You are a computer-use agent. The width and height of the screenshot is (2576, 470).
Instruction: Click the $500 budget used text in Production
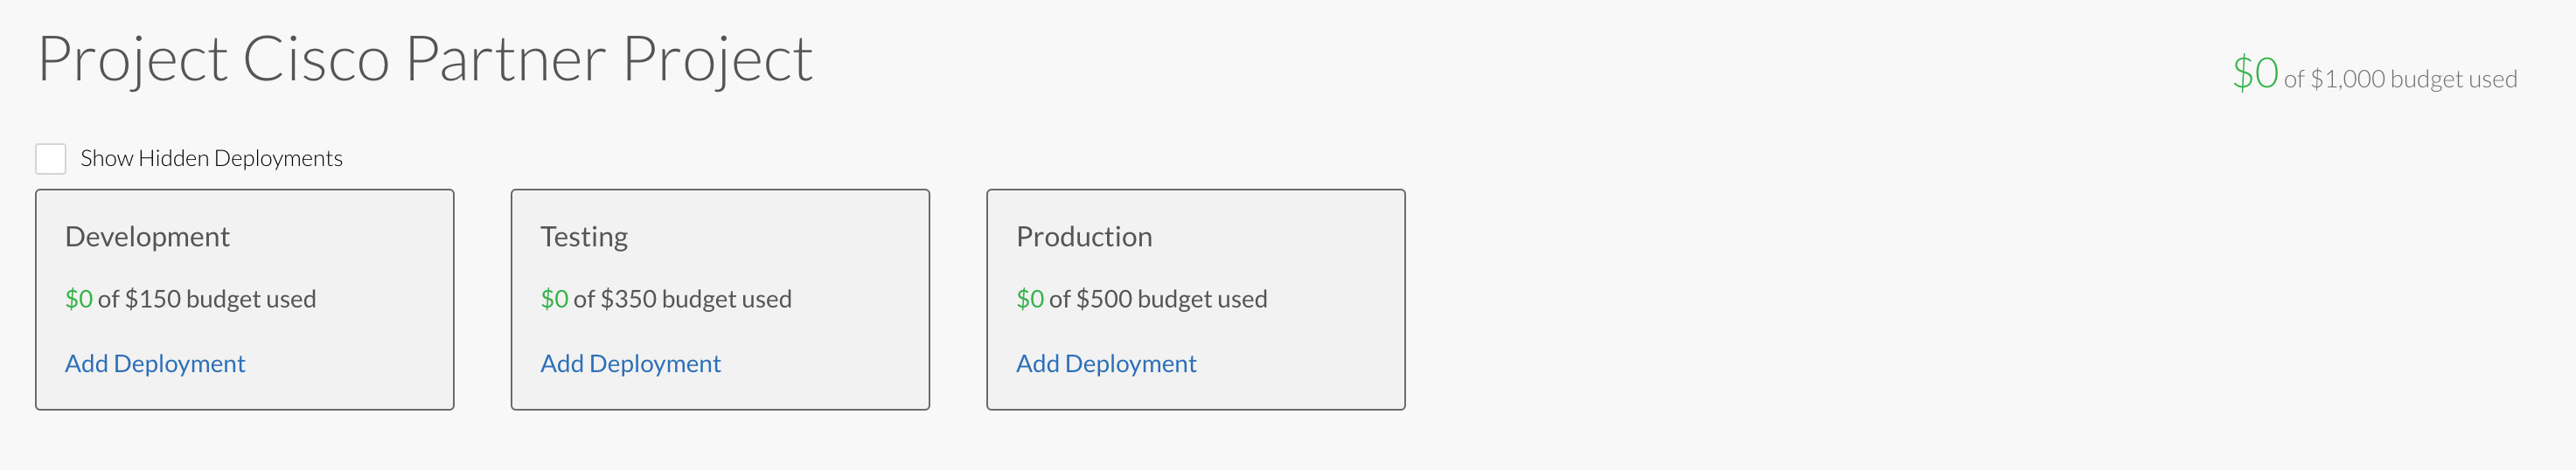(x=1159, y=299)
